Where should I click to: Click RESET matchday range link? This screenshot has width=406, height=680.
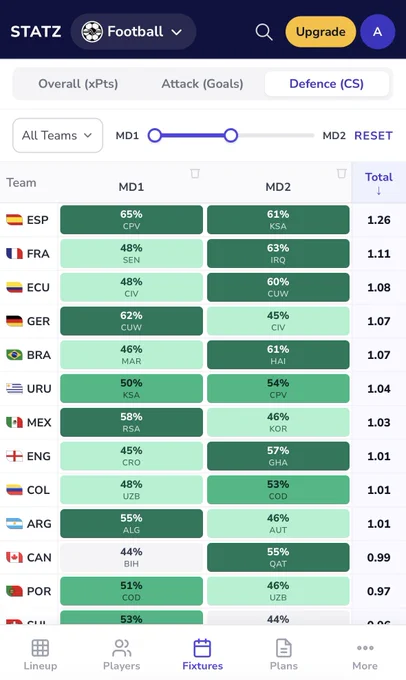point(373,135)
